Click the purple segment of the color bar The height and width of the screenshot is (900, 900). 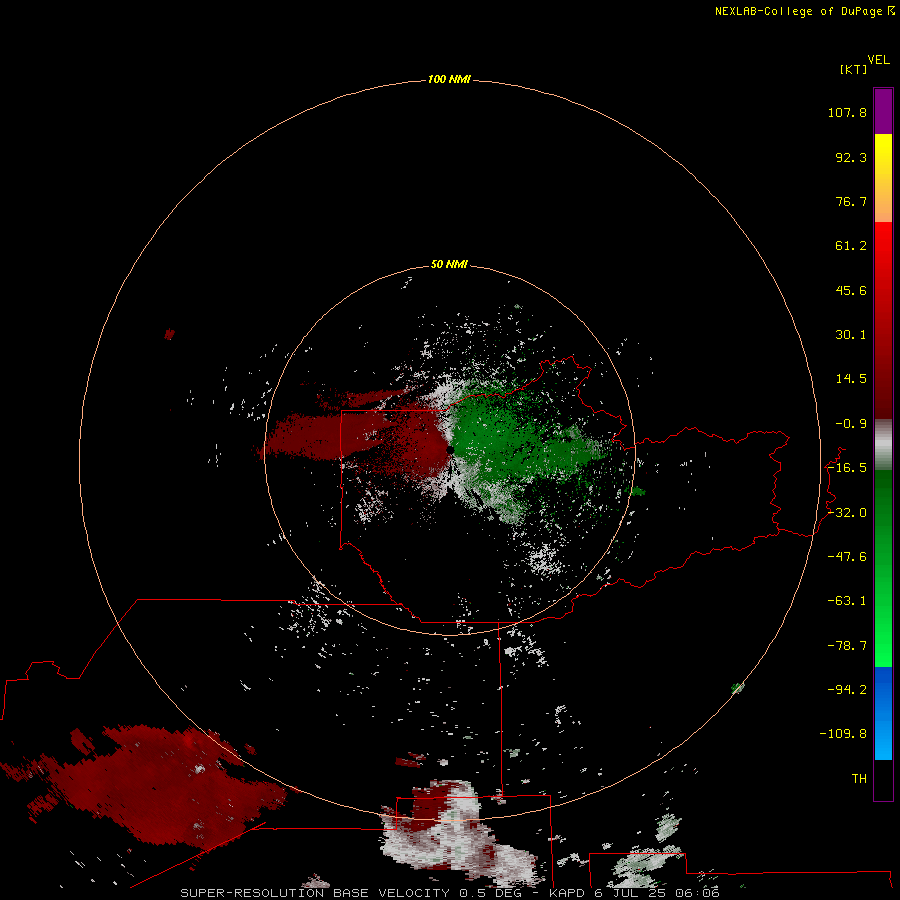pos(883,111)
